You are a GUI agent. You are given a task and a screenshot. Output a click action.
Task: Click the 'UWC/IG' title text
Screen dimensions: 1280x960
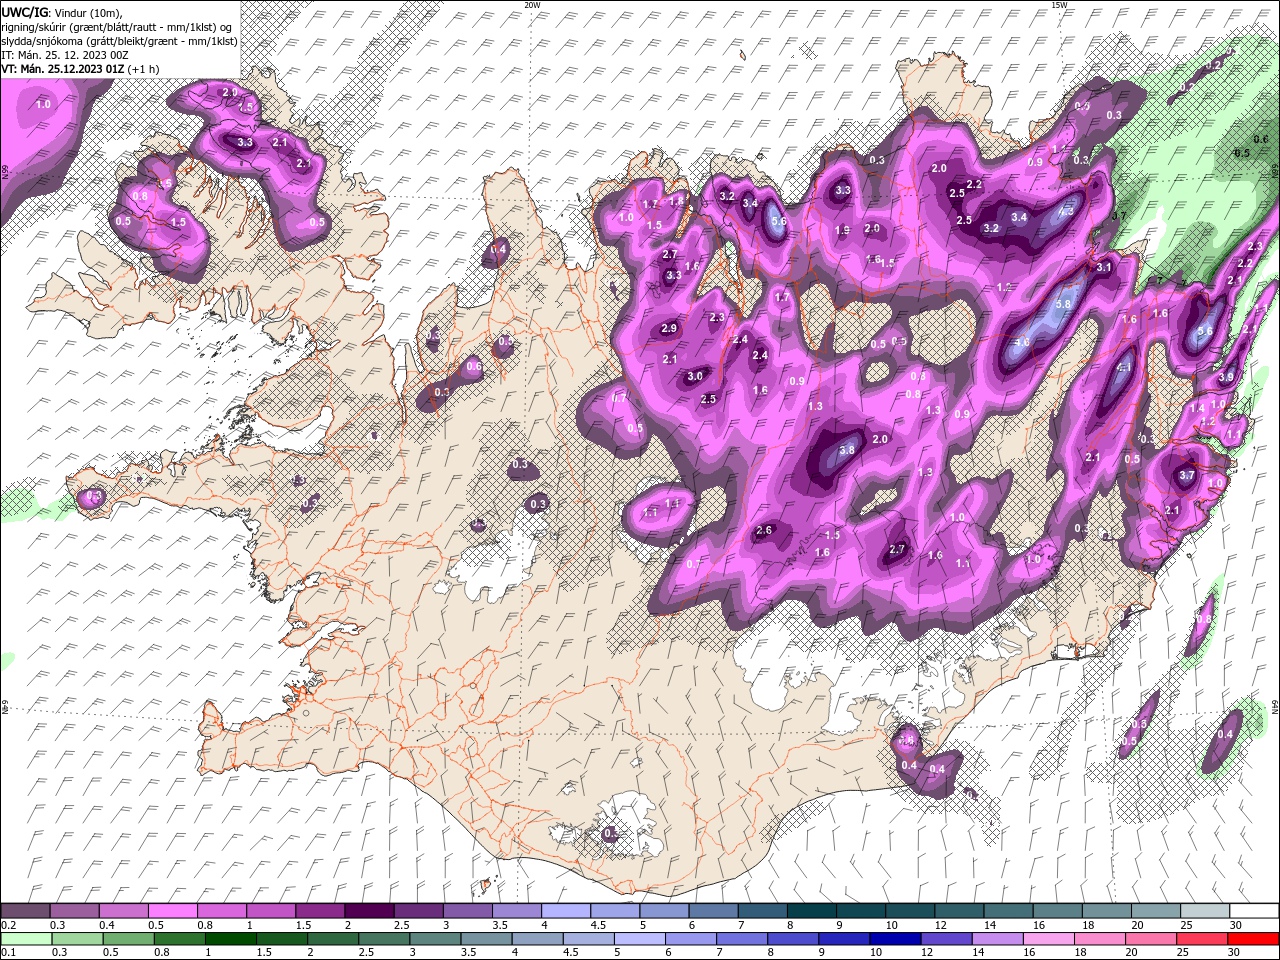click(25, 11)
